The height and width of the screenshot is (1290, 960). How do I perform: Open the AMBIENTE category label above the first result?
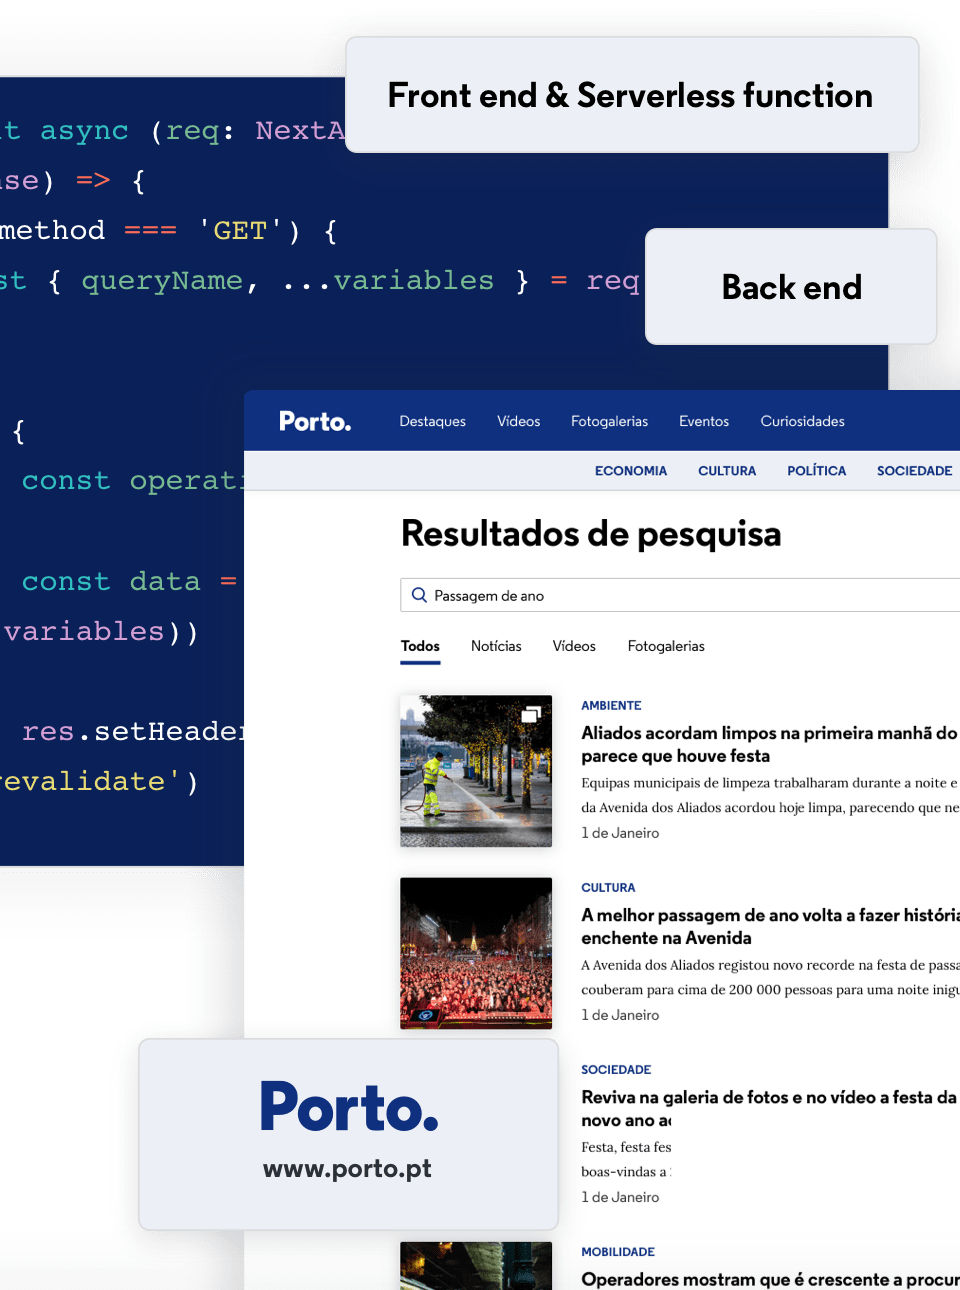[611, 705]
